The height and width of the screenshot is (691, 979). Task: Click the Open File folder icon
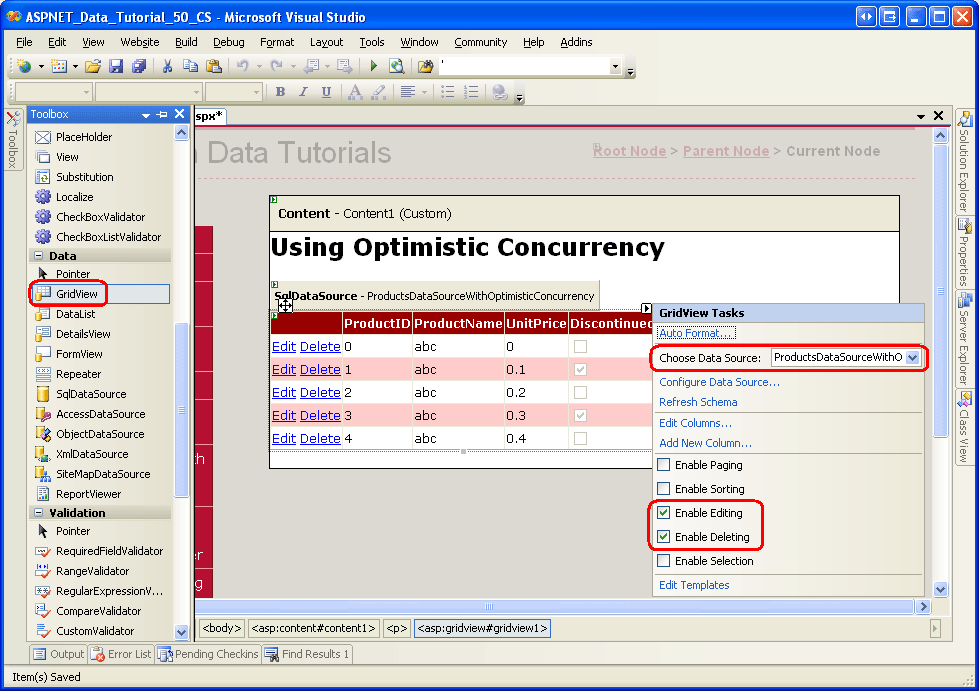click(93, 66)
